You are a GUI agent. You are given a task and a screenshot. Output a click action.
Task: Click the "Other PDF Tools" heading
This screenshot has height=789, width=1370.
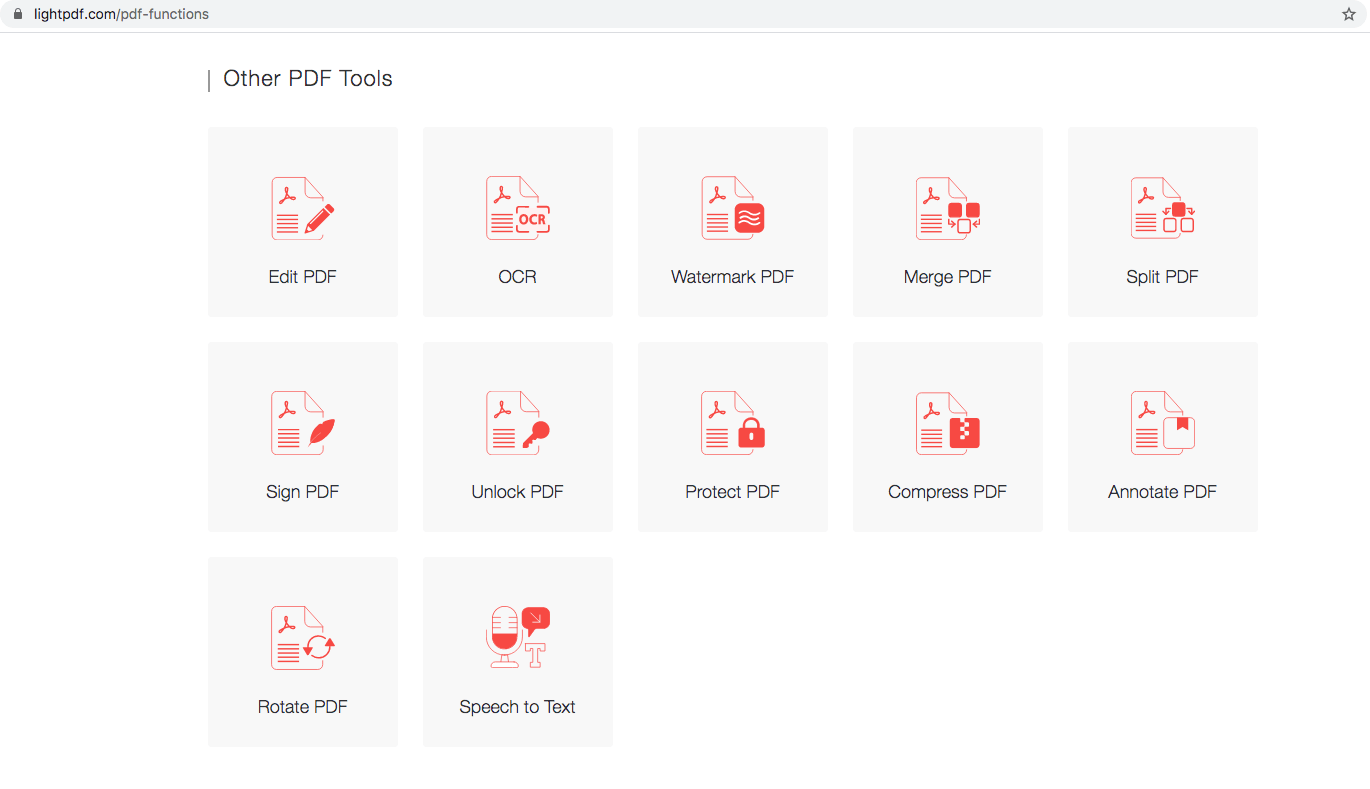pyautogui.click(x=308, y=79)
